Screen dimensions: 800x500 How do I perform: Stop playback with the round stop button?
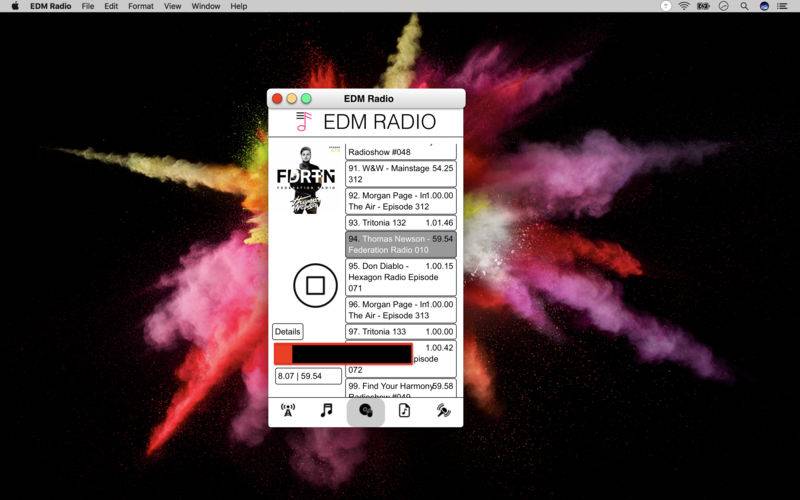(315, 286)
